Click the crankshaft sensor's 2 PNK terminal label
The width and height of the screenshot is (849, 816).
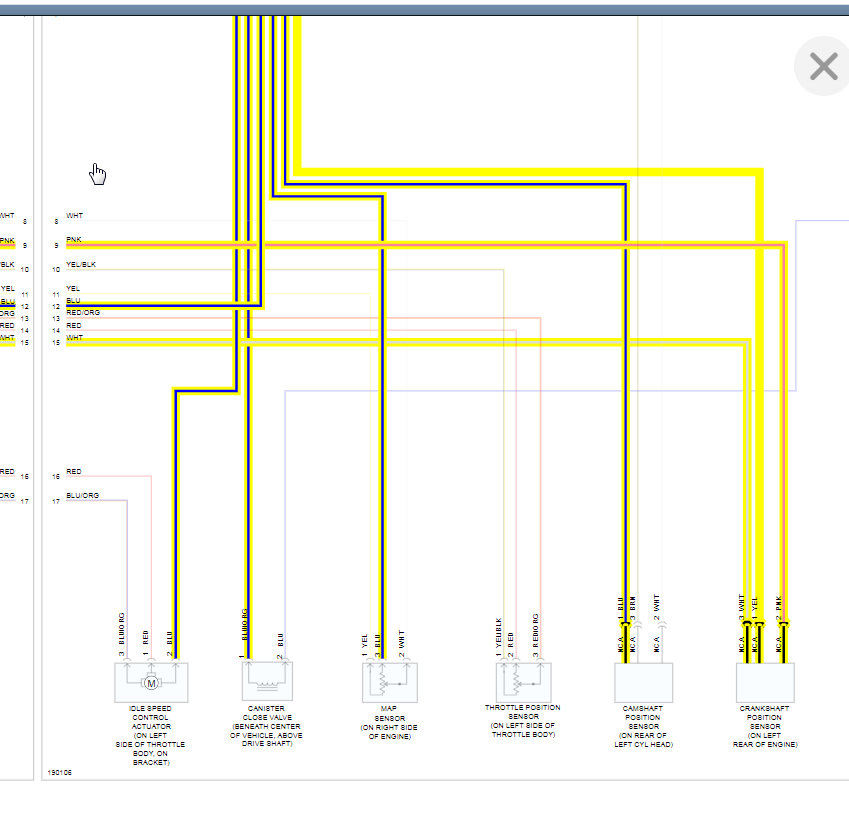tap(779, 608)
